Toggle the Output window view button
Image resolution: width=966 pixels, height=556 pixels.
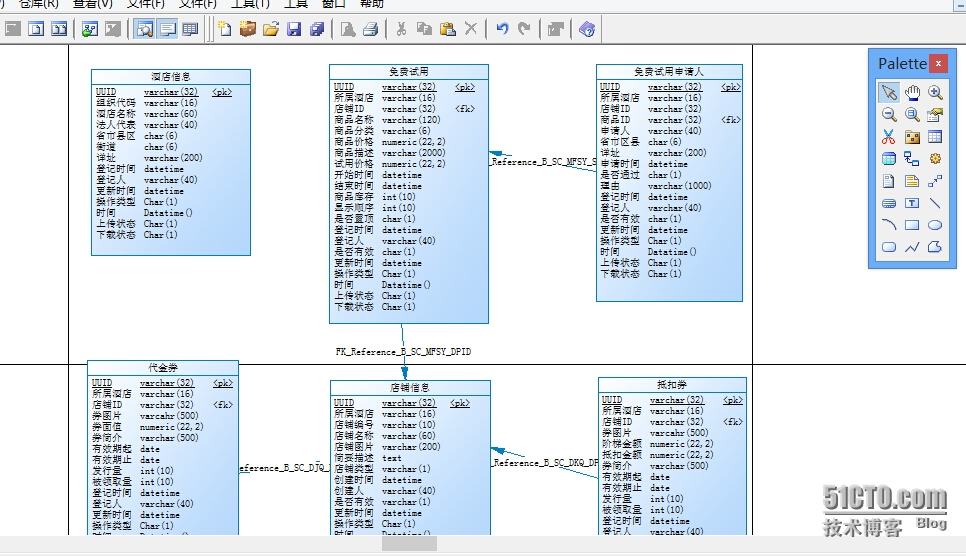point(168,29)
